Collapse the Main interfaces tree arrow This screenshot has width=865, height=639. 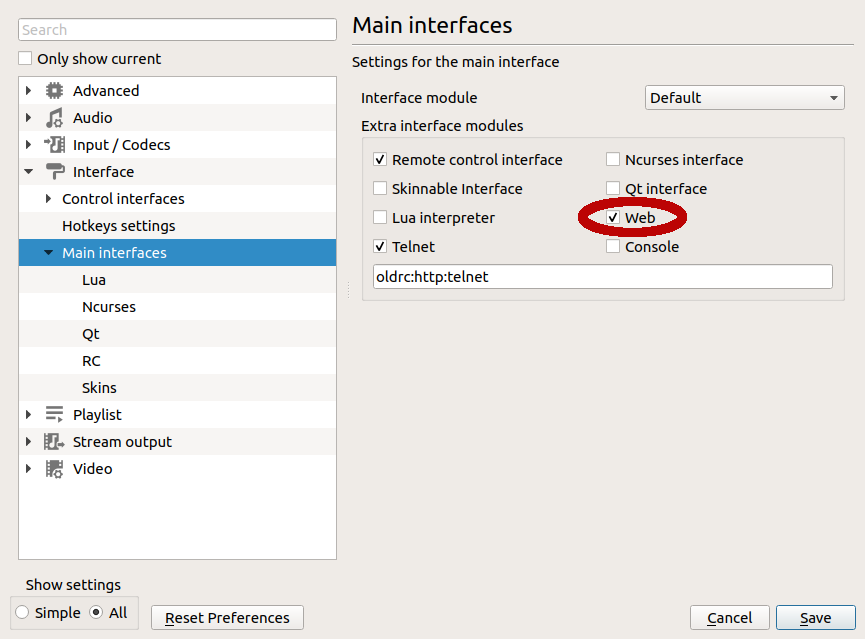(48, 253)
